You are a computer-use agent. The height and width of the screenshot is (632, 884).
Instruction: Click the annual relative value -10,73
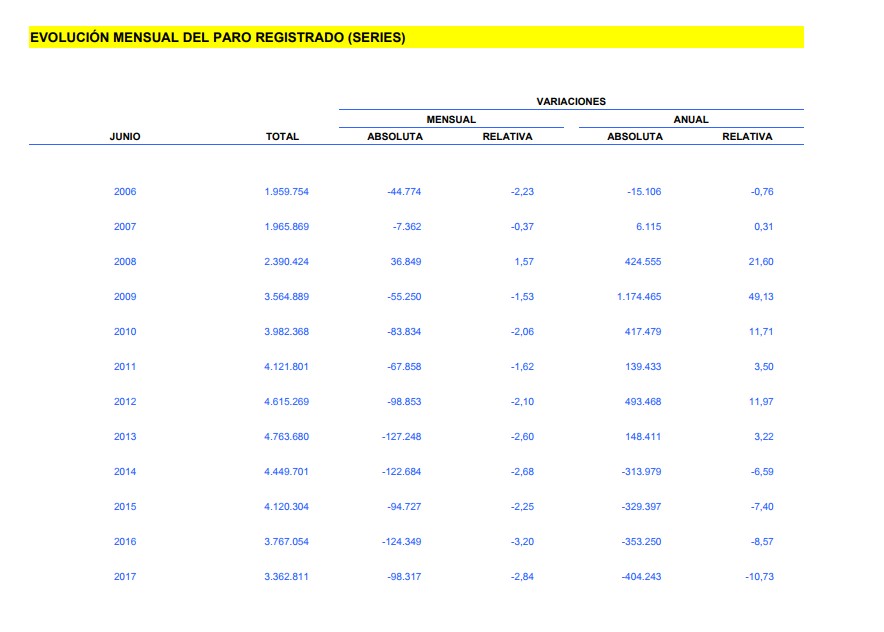pyautogui.click(x=759, y=577)
